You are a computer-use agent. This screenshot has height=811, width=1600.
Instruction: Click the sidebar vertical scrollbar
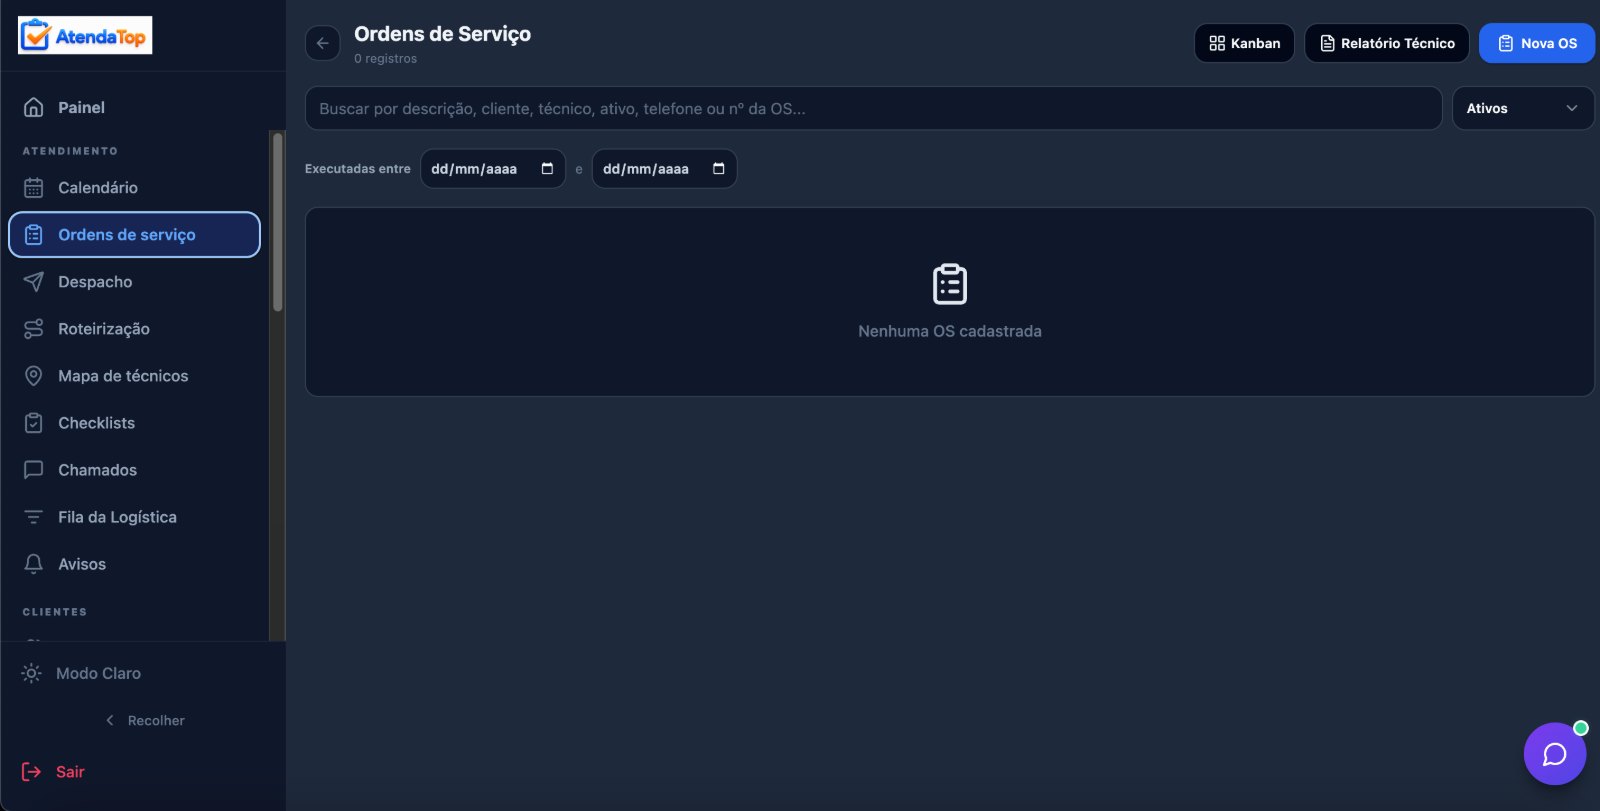point(278,222)
